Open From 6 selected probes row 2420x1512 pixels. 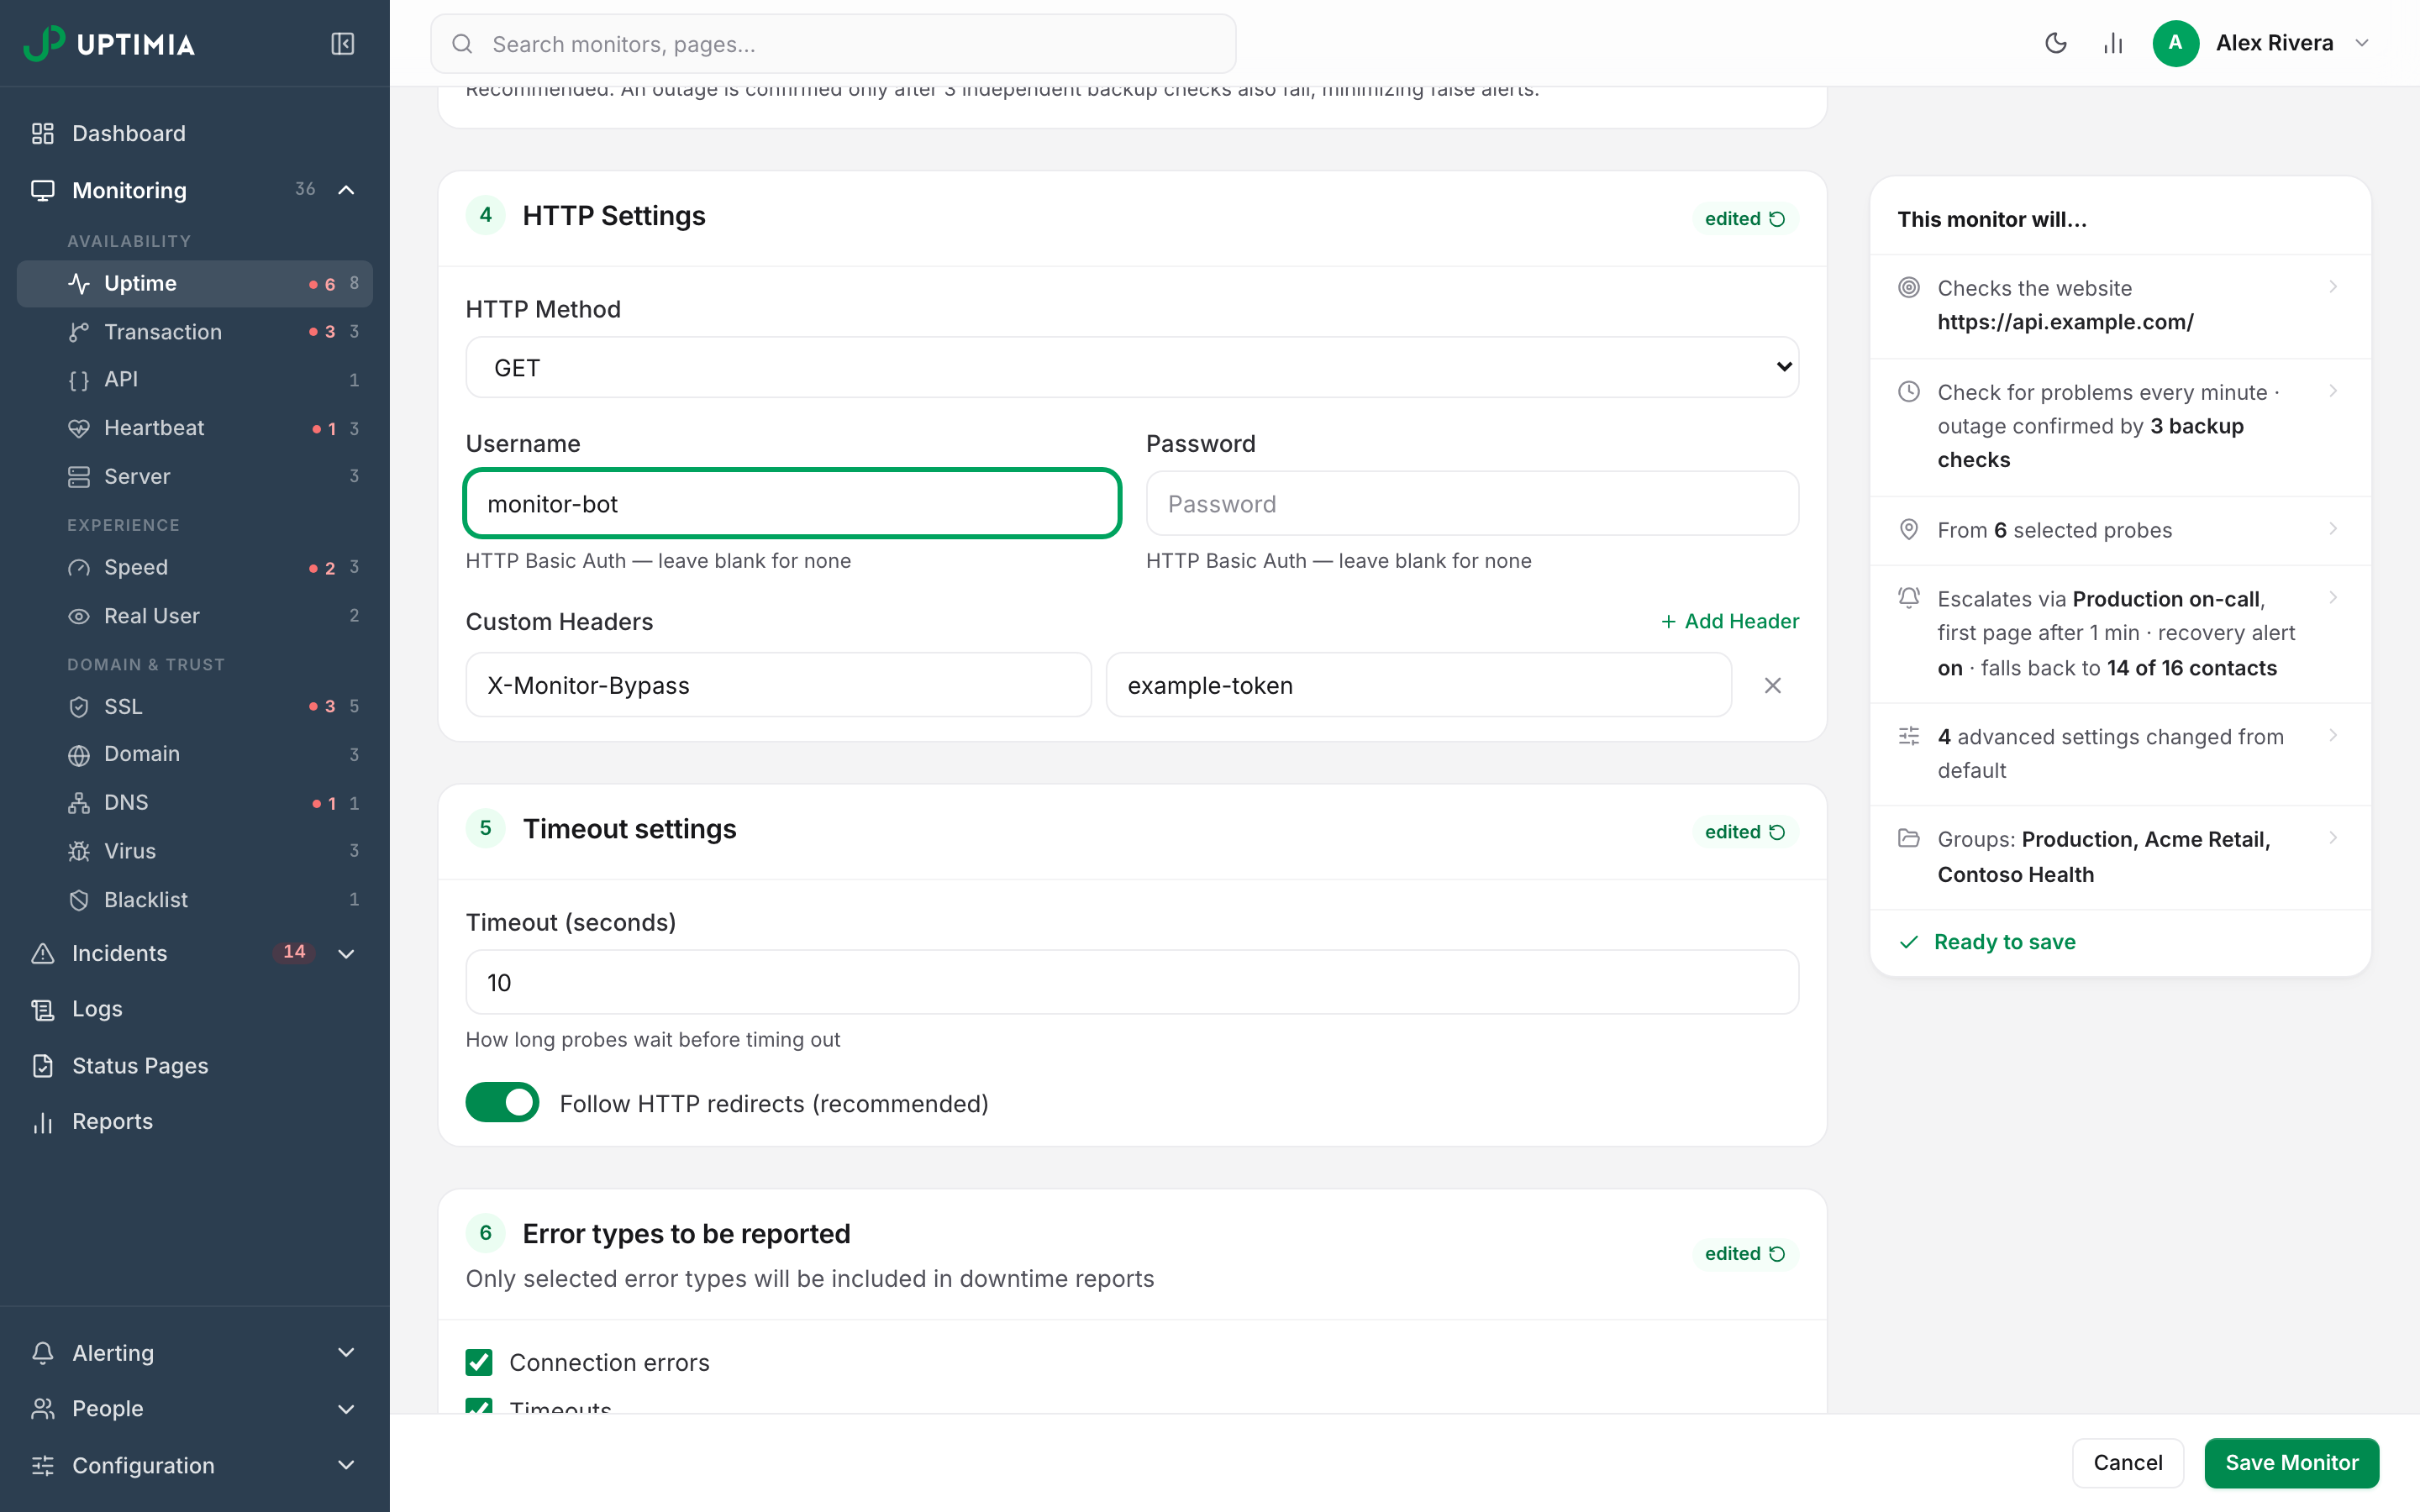[x=2120, y=530]
